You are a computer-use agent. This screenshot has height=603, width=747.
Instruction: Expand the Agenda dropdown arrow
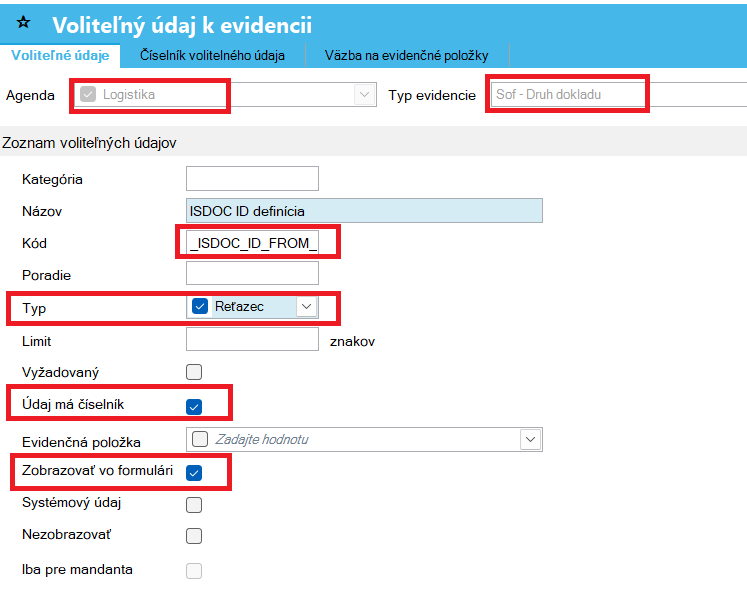364,94
